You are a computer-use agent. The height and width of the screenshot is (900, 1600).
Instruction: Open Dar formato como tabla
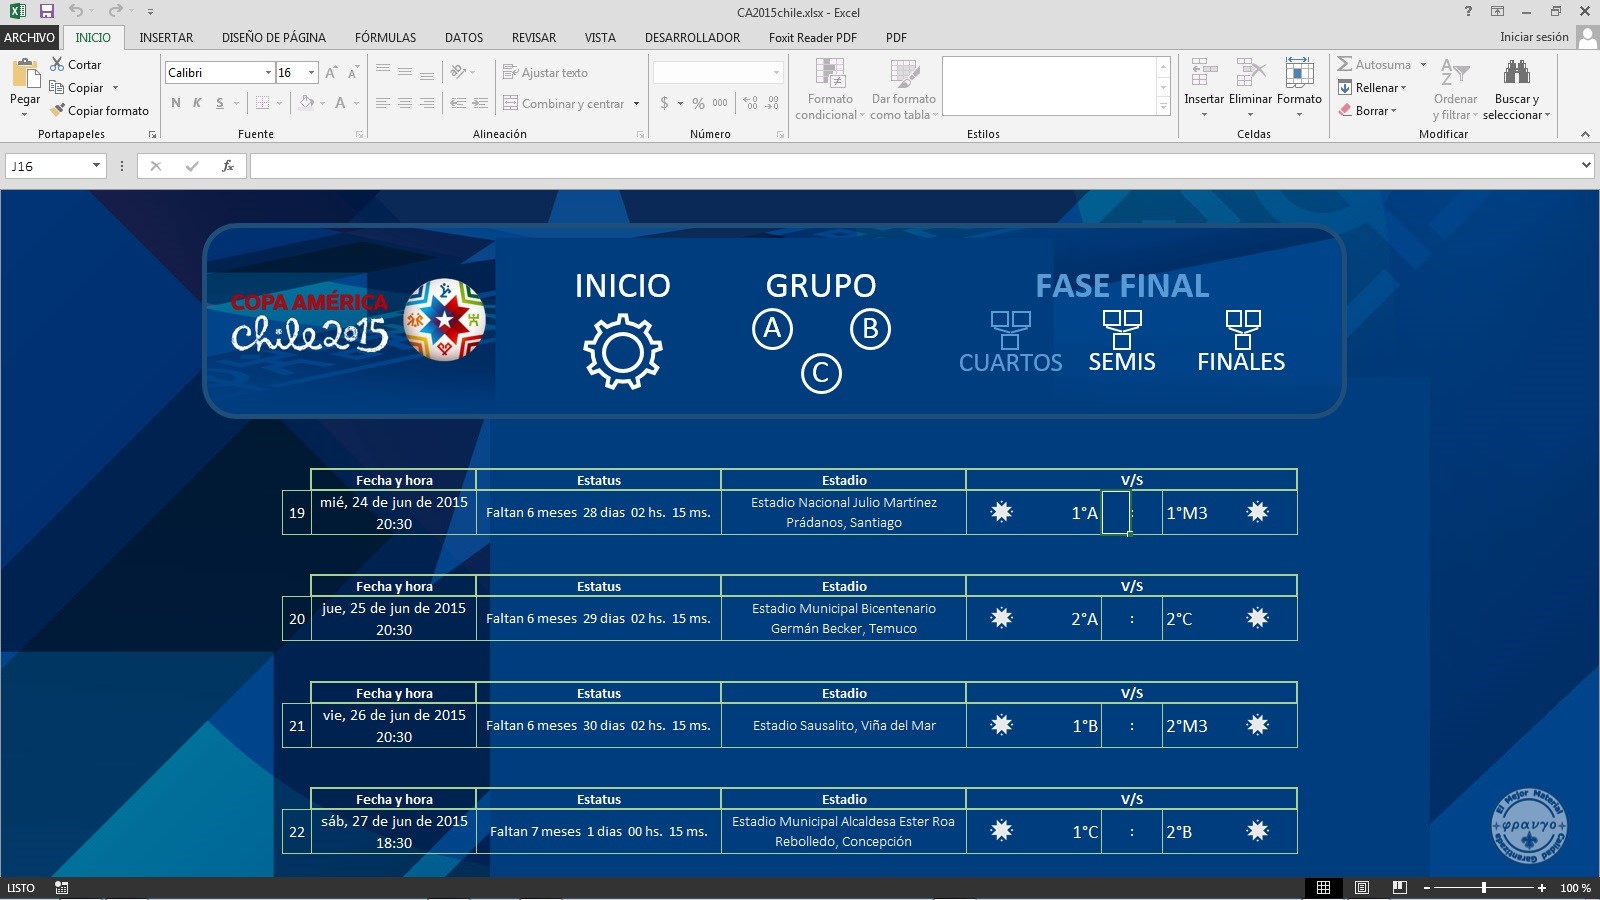[904, 89]
